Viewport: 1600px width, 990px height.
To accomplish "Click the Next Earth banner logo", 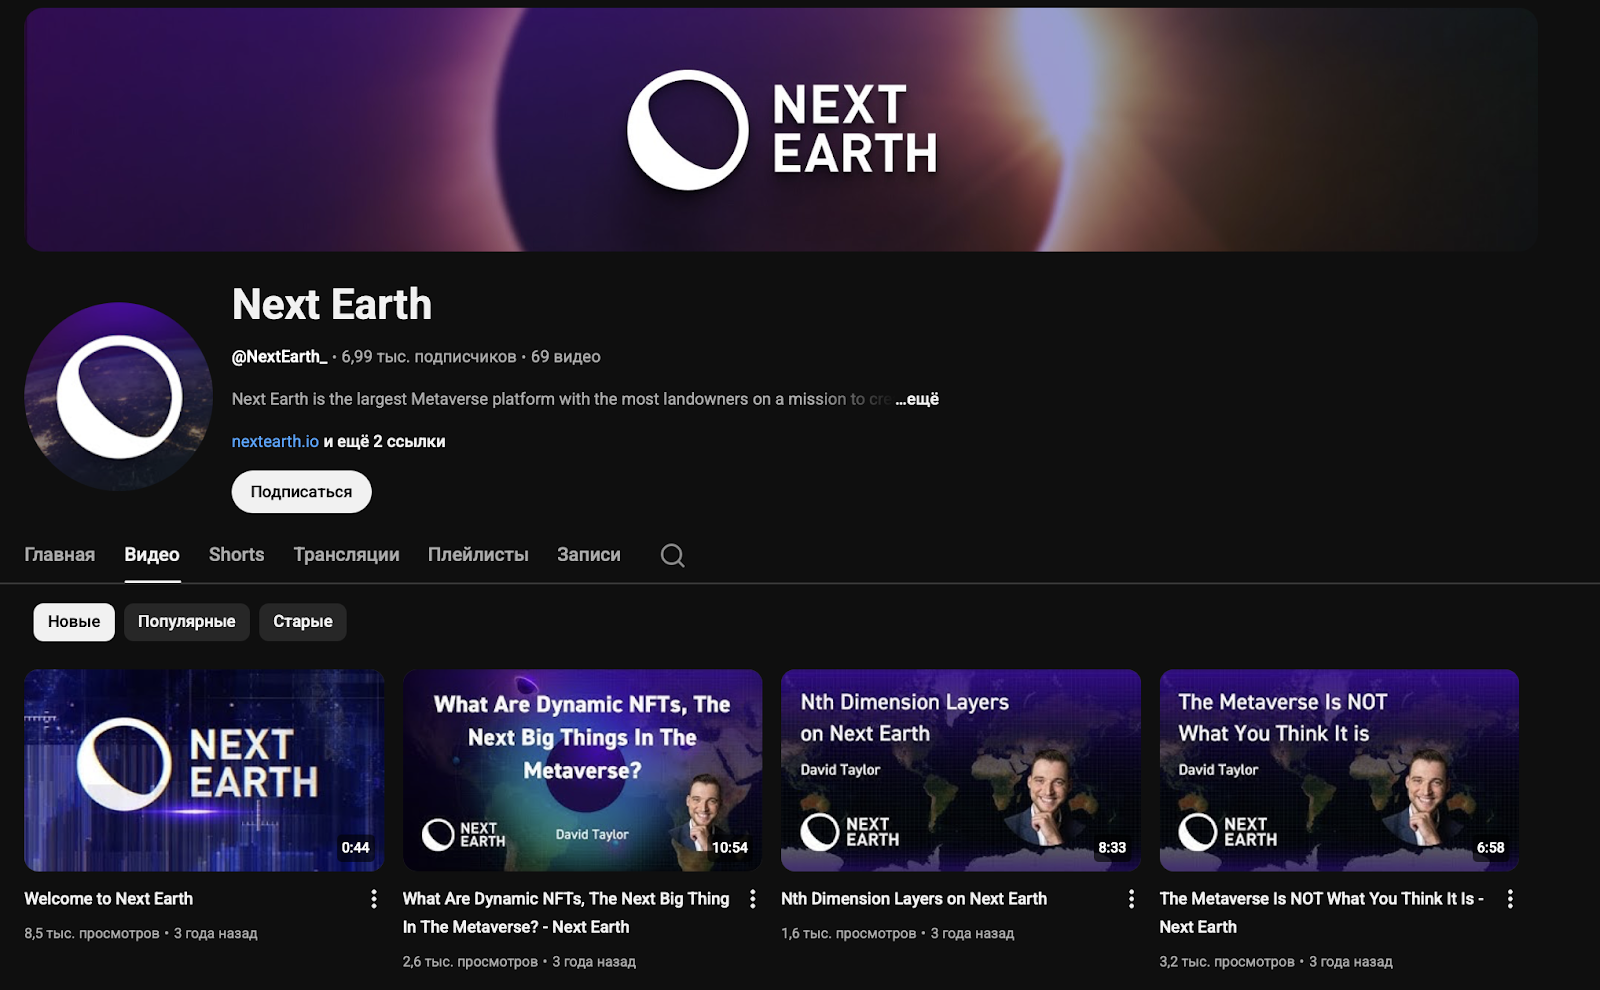I will coord(782,130).
